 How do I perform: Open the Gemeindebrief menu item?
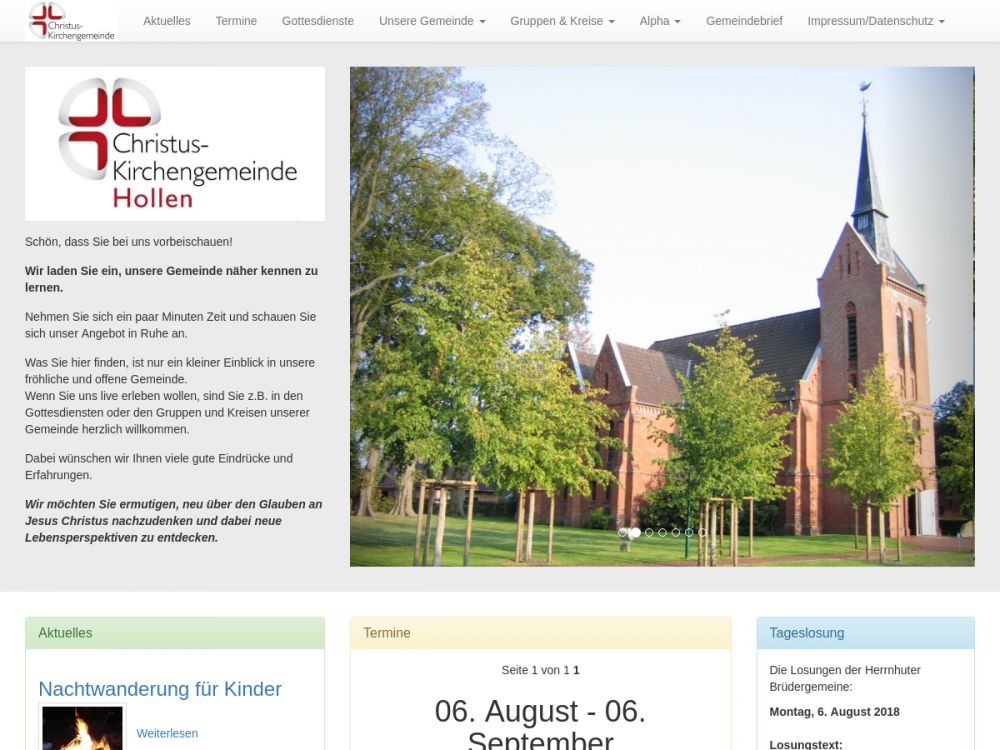(744, 21)
